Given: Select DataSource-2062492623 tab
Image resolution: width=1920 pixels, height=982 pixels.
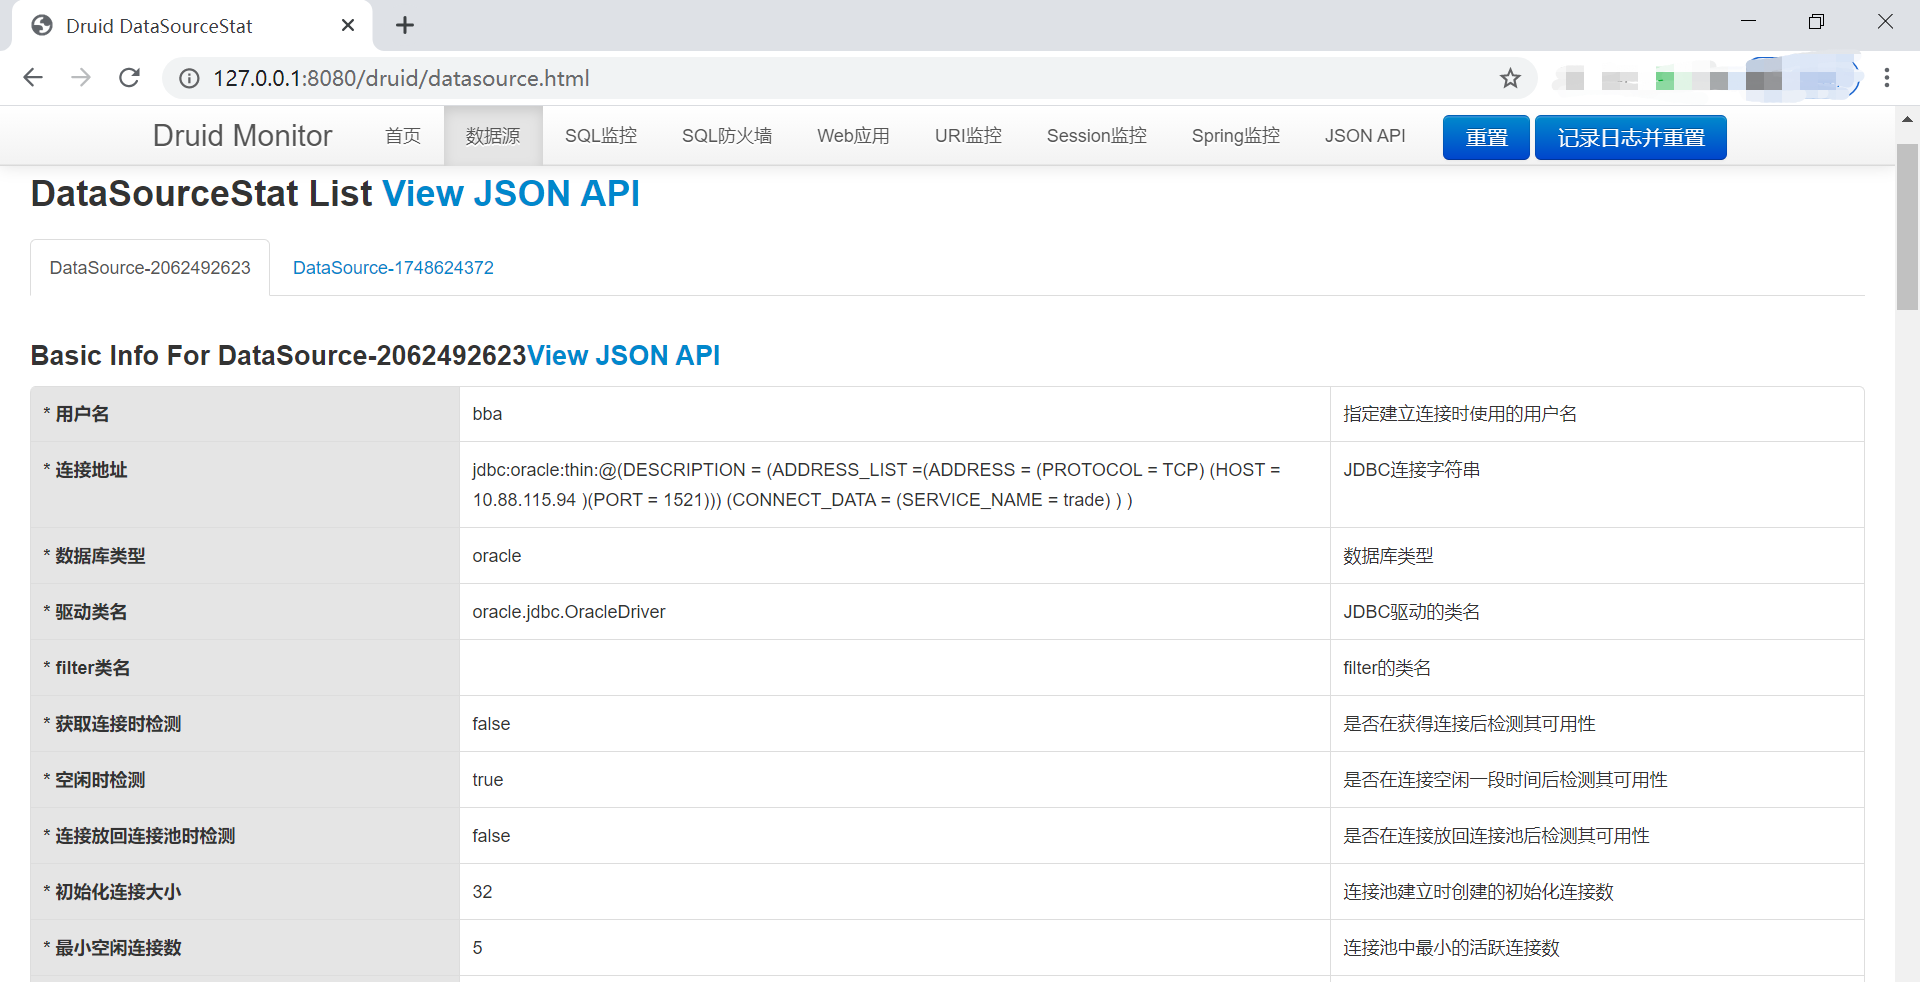Looking at the screenshot, I should point(150,268).
